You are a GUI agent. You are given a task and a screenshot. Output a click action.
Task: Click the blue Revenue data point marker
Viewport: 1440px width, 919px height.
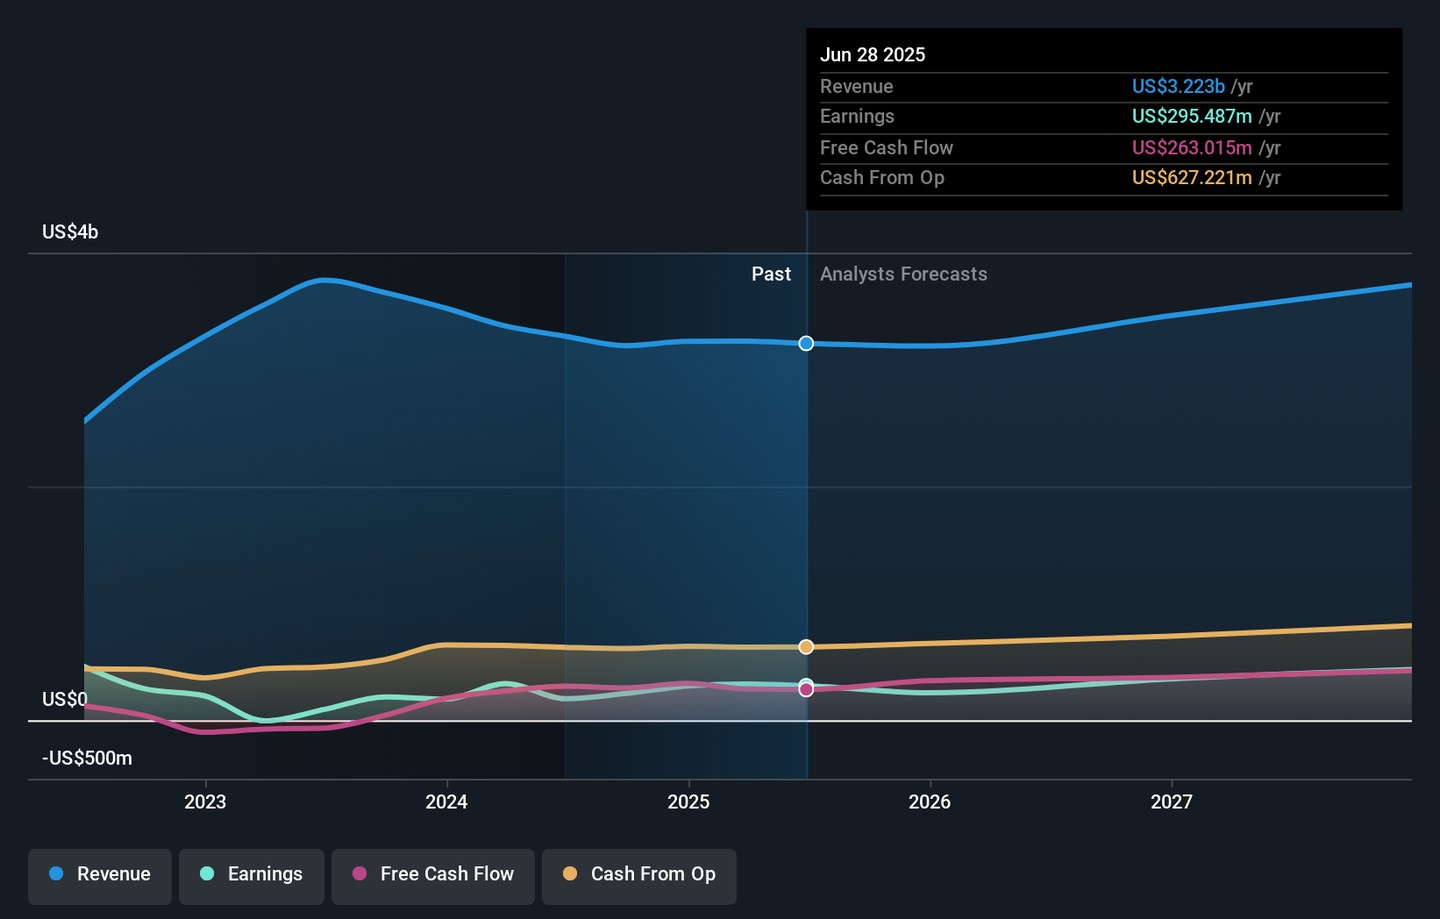coord(806,344)
